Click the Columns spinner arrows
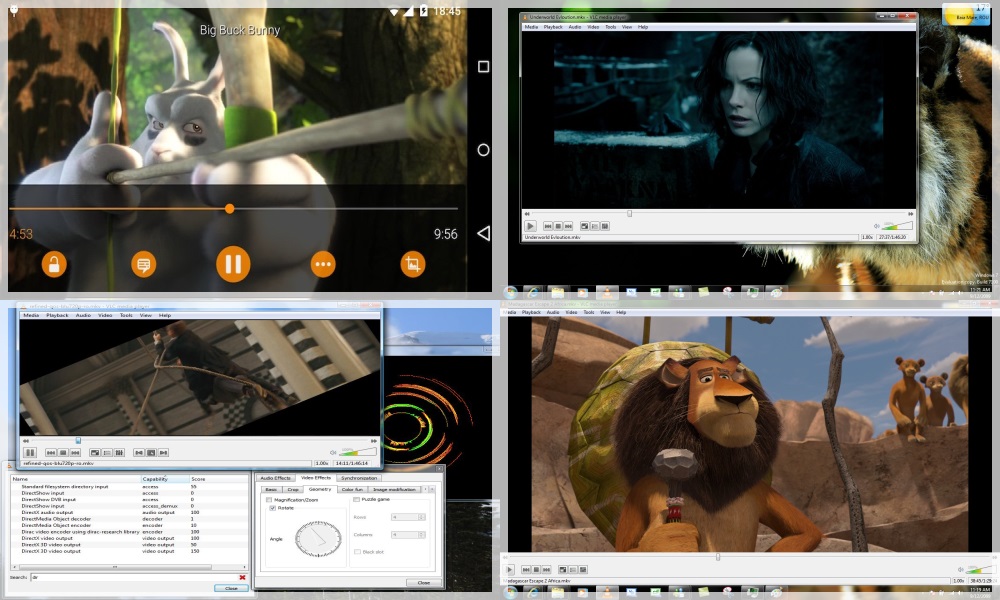 [x=422, y=534]
